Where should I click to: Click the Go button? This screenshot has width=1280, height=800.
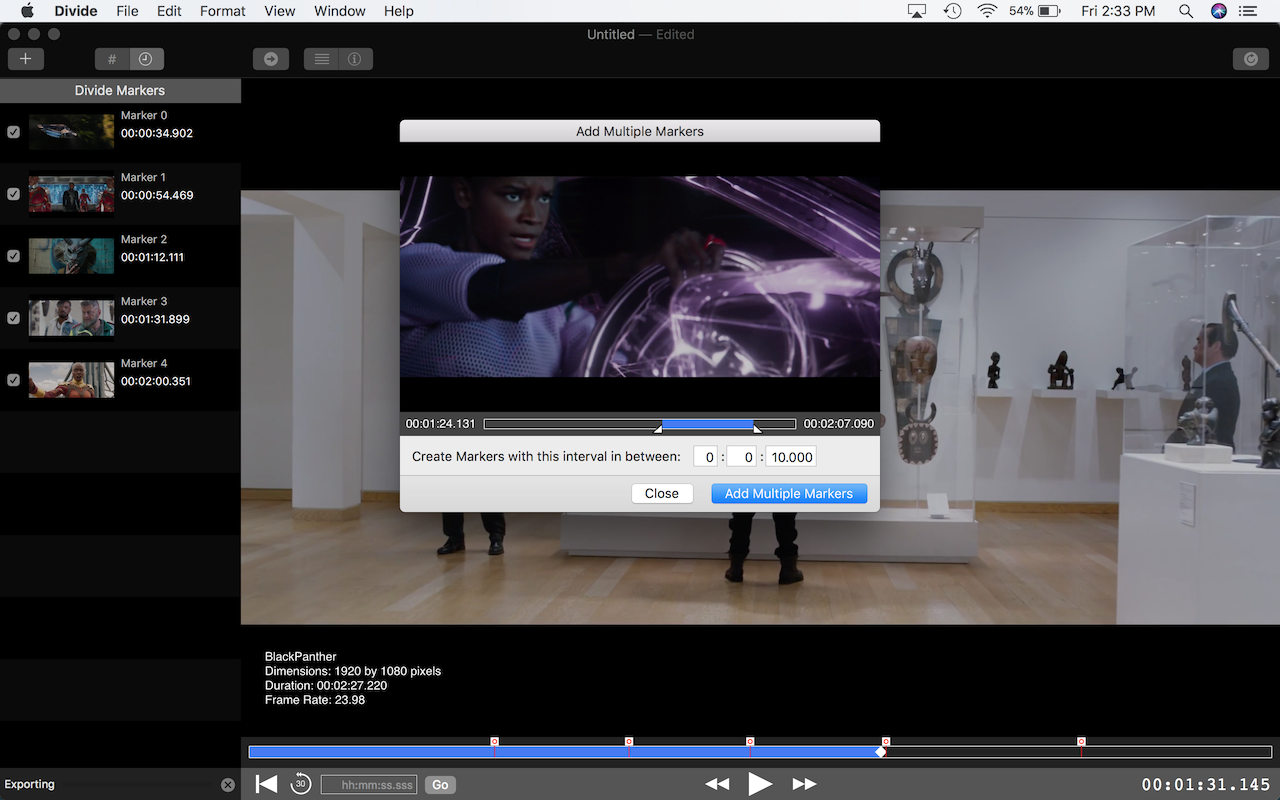pos(440,785)
